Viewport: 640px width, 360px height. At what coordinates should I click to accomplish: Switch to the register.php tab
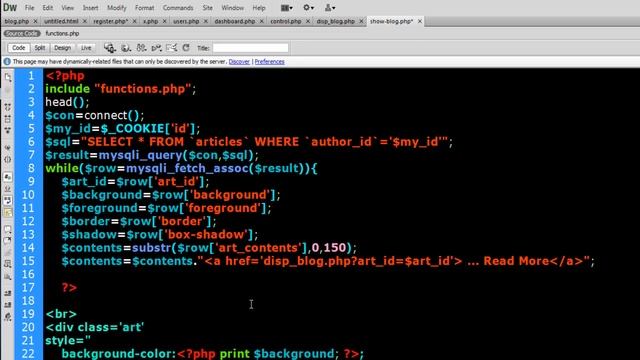tap(111, 21)
